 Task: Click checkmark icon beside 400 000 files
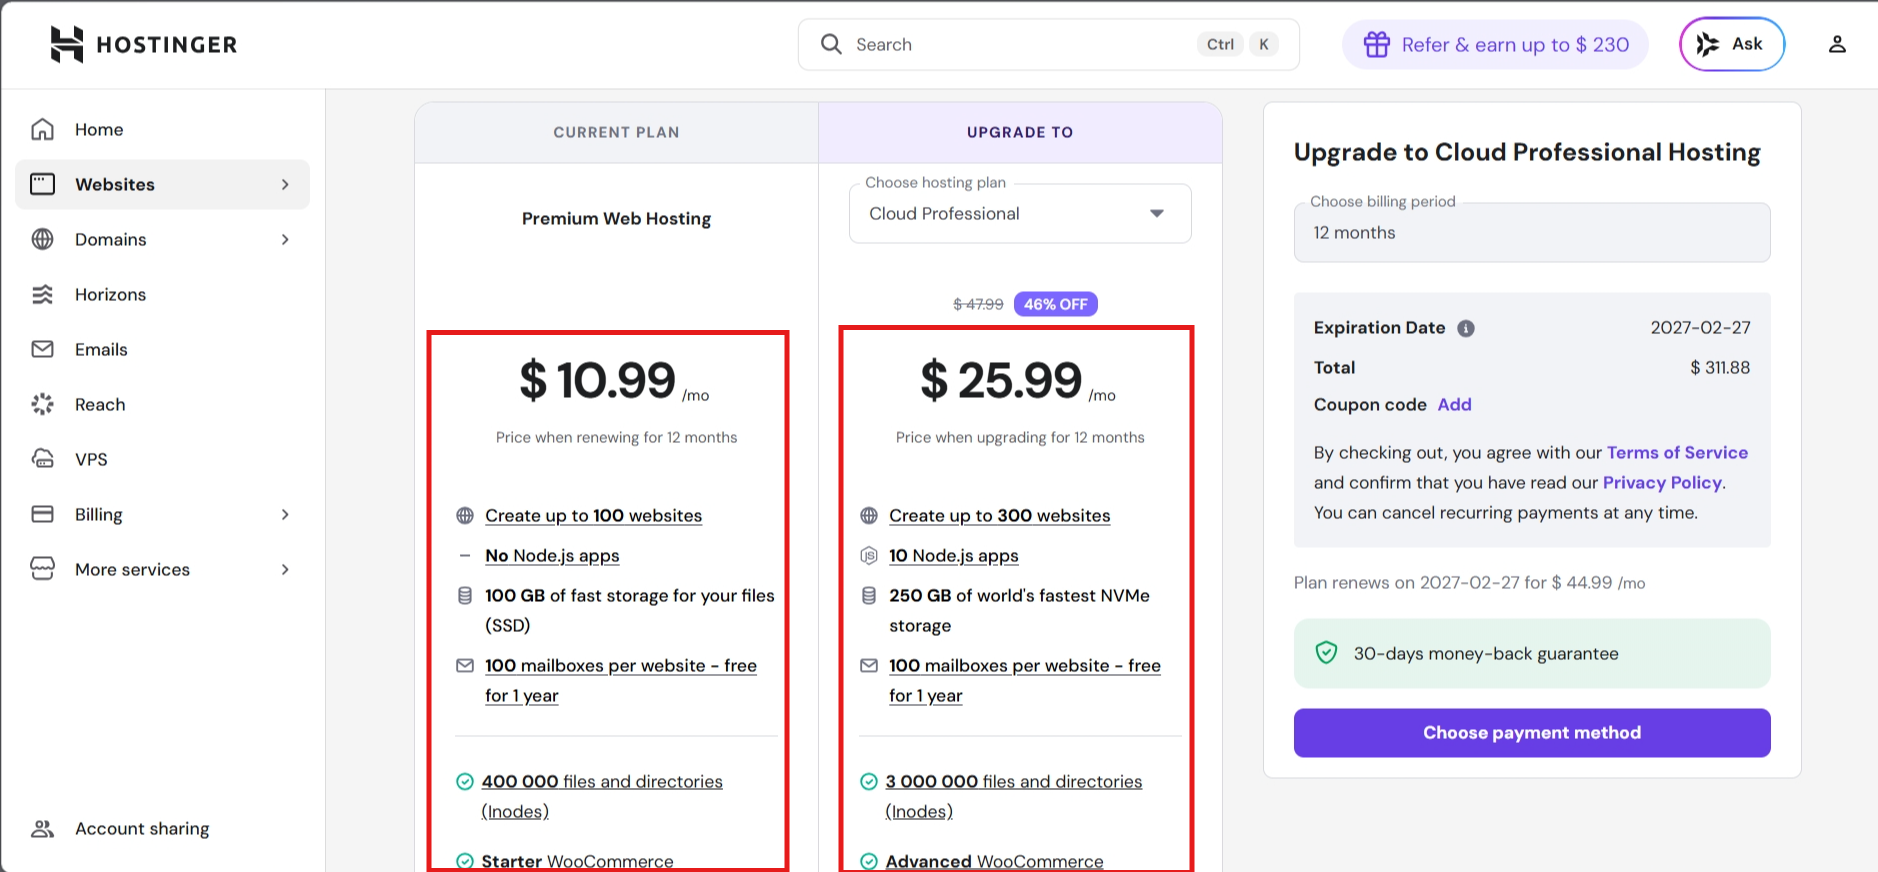click(x=465, y=782)
